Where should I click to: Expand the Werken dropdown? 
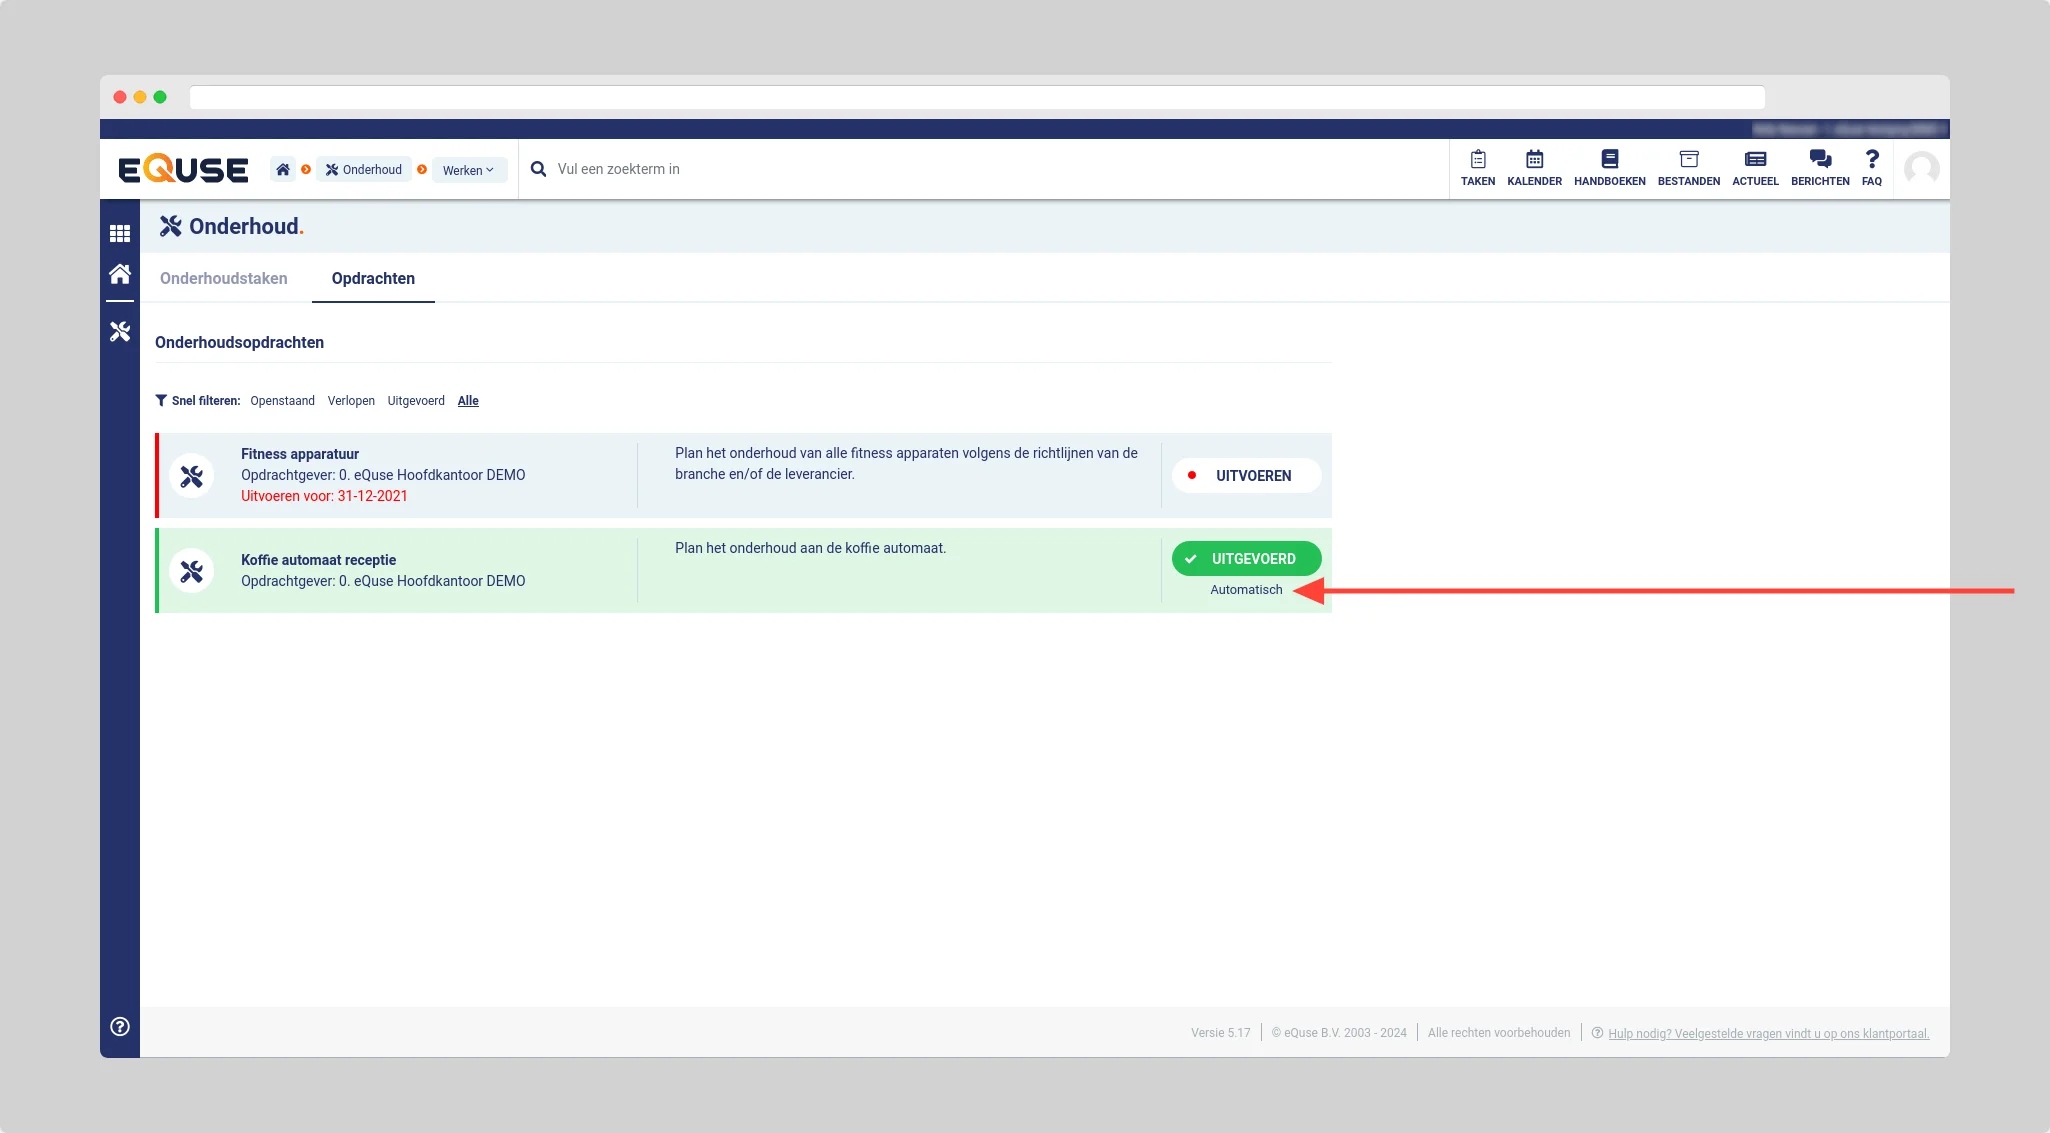(x=468, y=170)
